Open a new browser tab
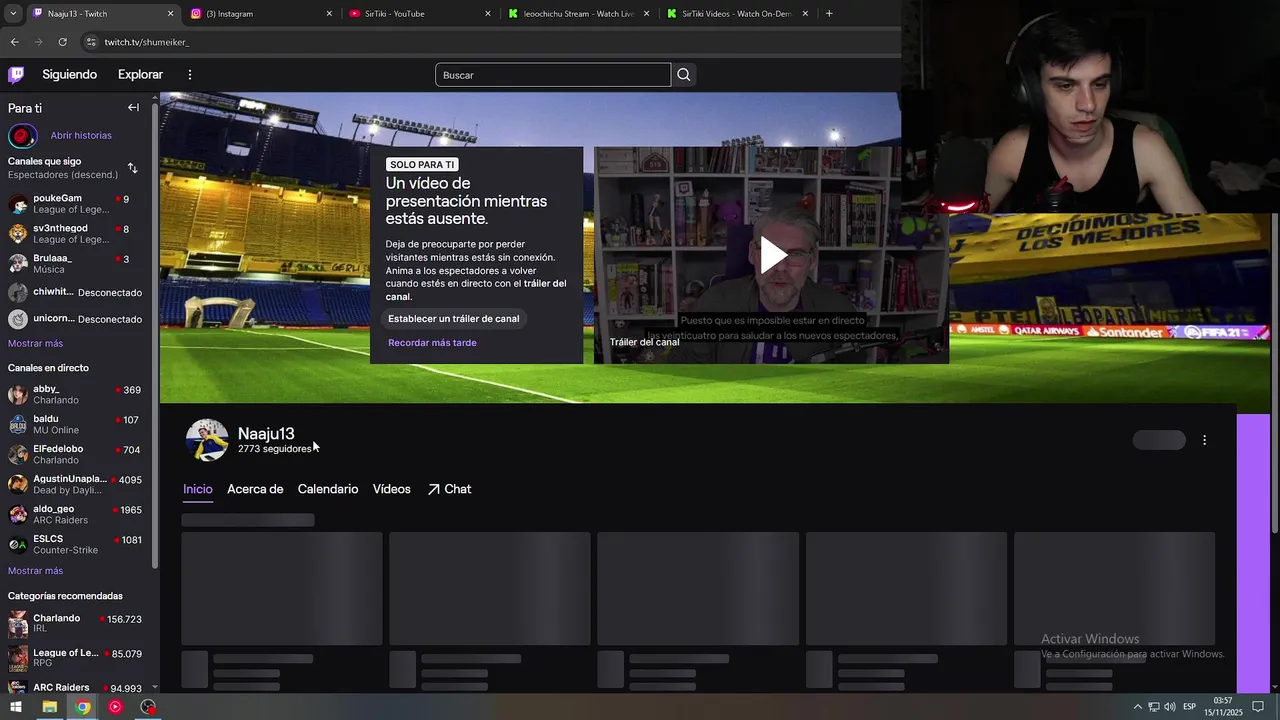 [x=829, y=13]
